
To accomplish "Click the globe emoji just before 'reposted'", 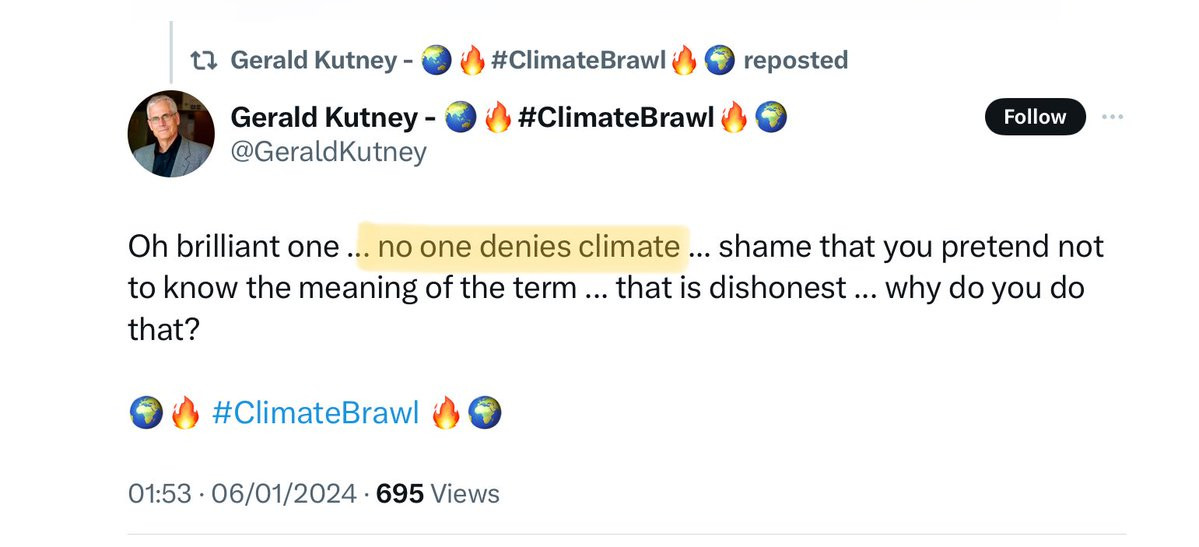I will click(719, 61).
